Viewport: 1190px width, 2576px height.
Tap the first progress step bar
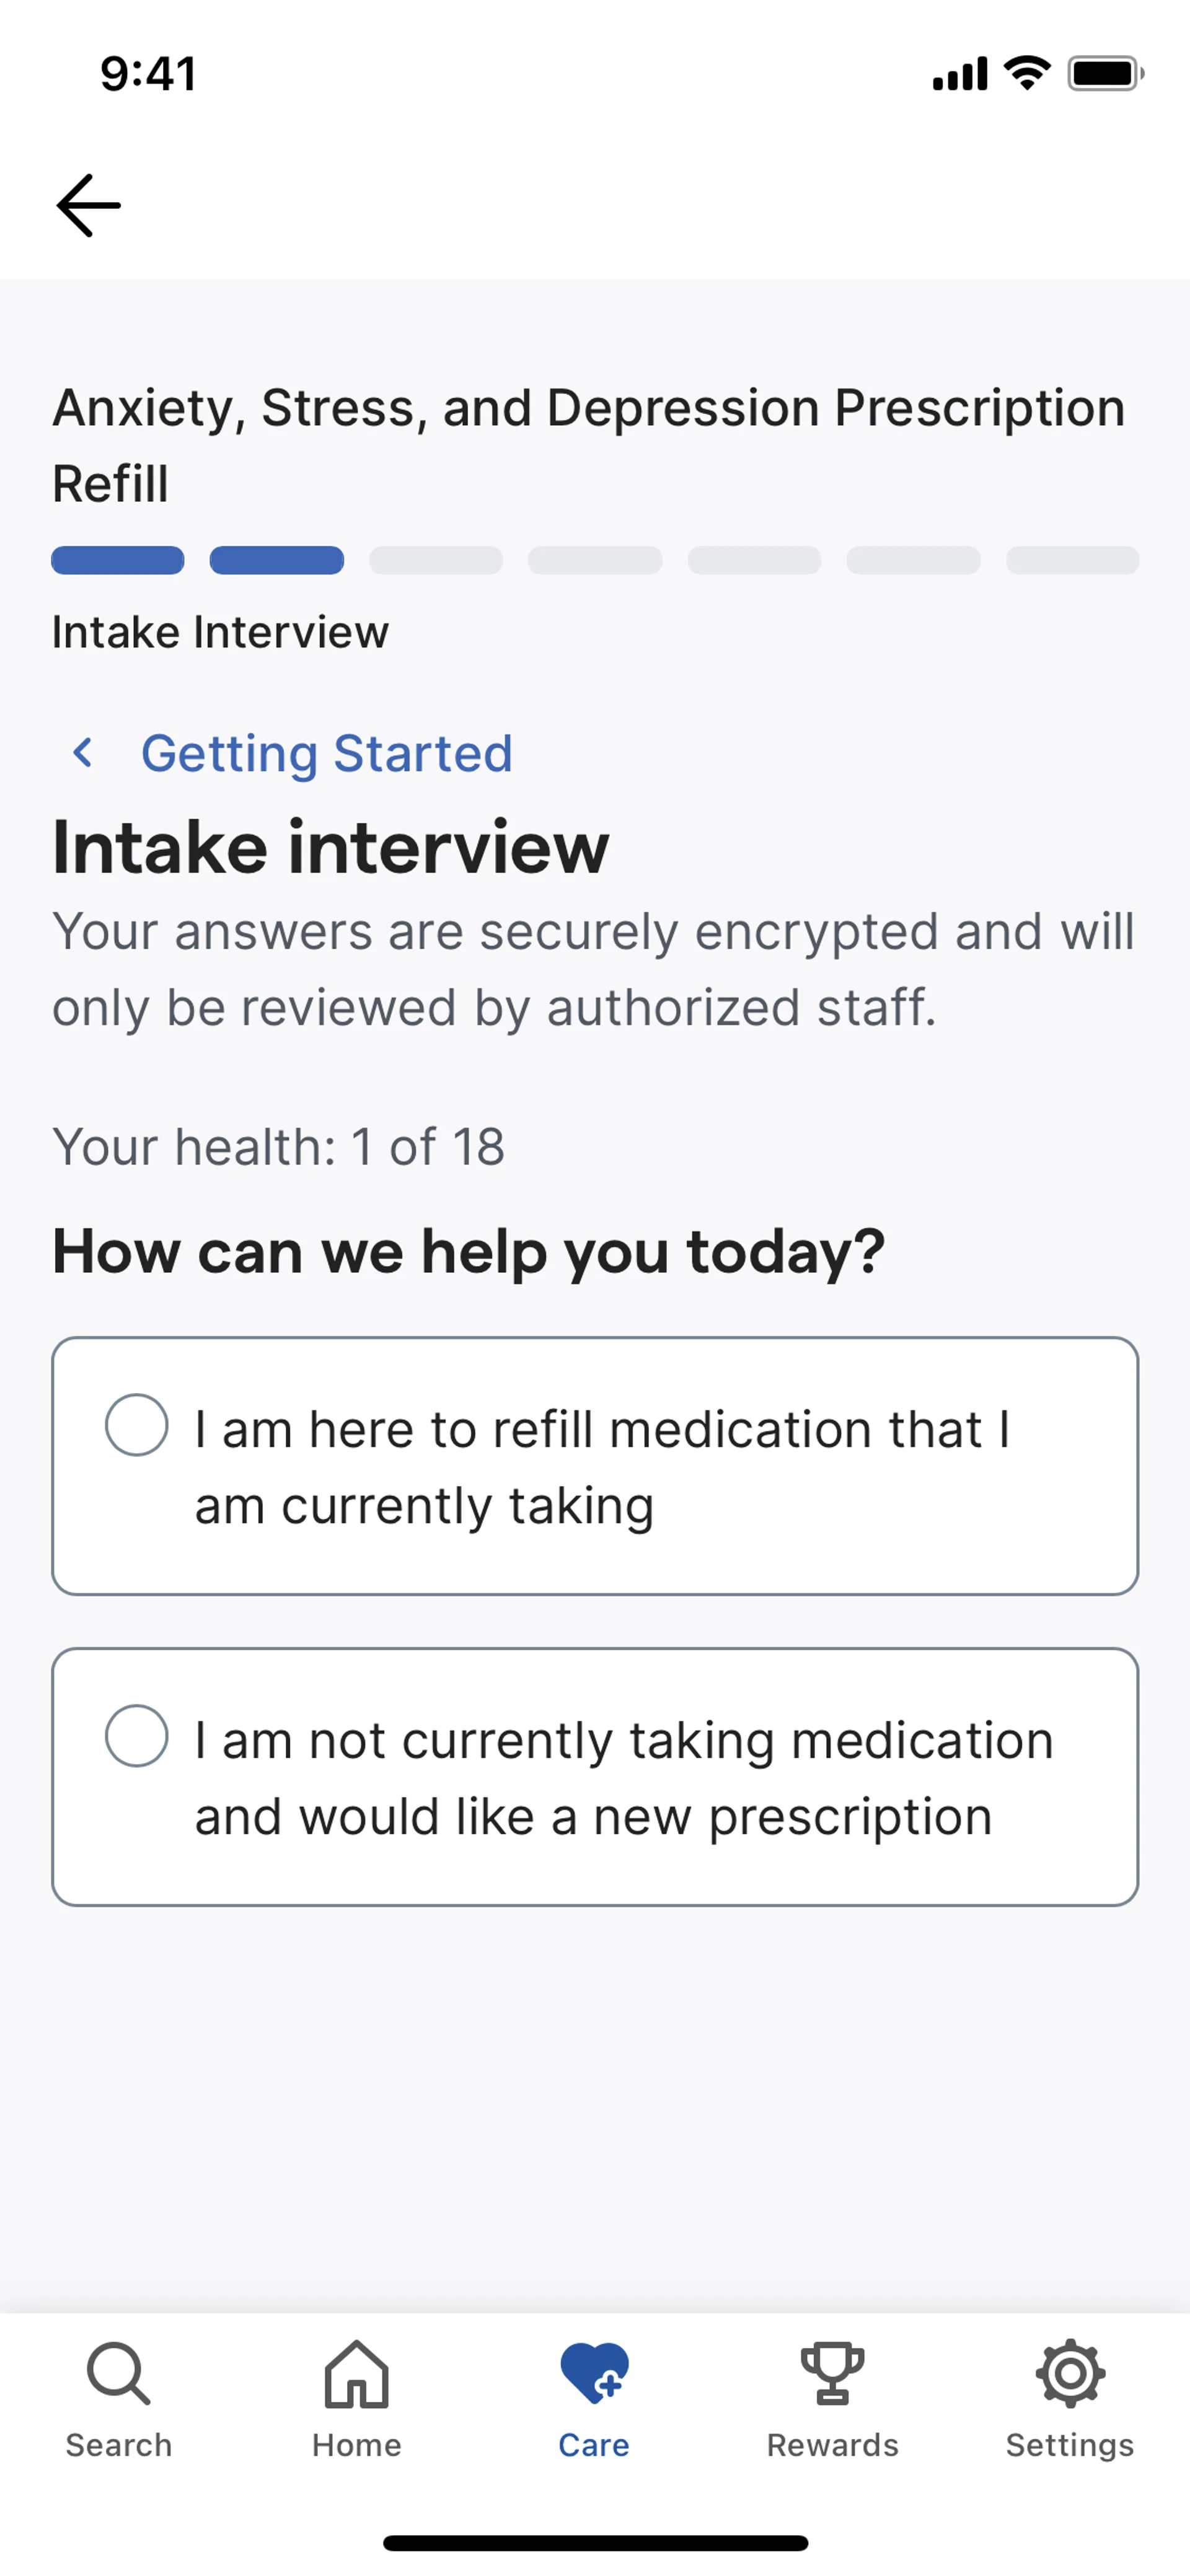coord(118,560)
